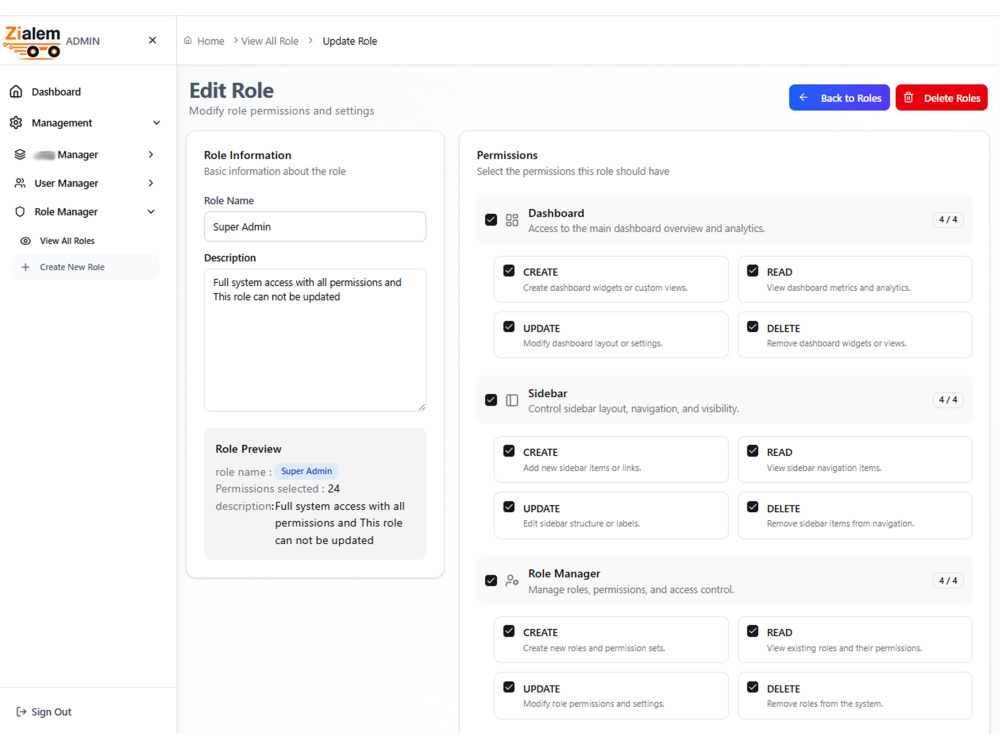Click the Zialem logo

33,41
